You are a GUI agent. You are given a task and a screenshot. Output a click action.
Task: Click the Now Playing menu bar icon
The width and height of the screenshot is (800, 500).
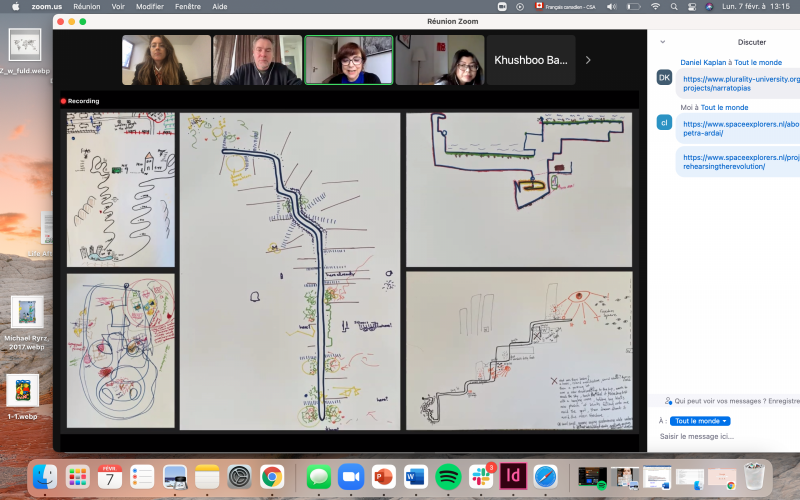[520, 7]
